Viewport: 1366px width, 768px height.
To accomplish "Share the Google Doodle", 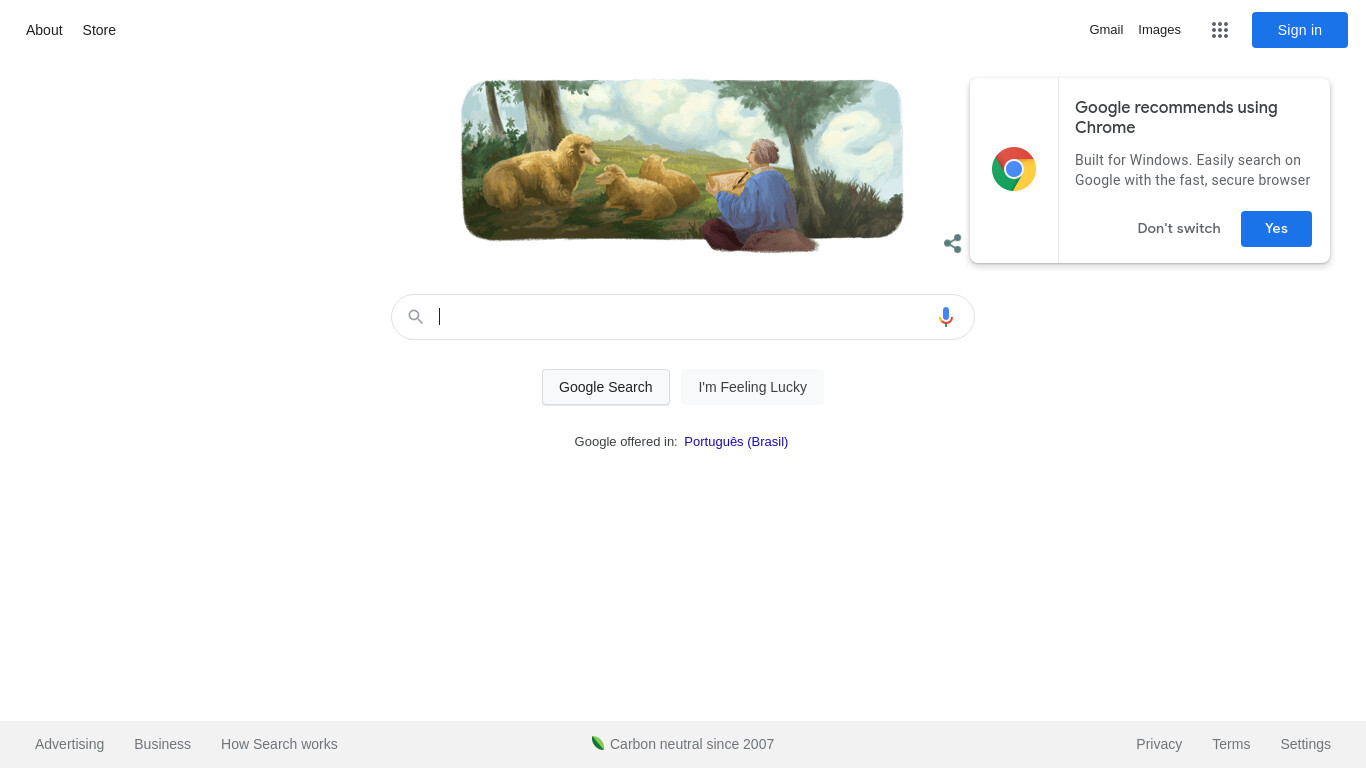I will 953,244.
